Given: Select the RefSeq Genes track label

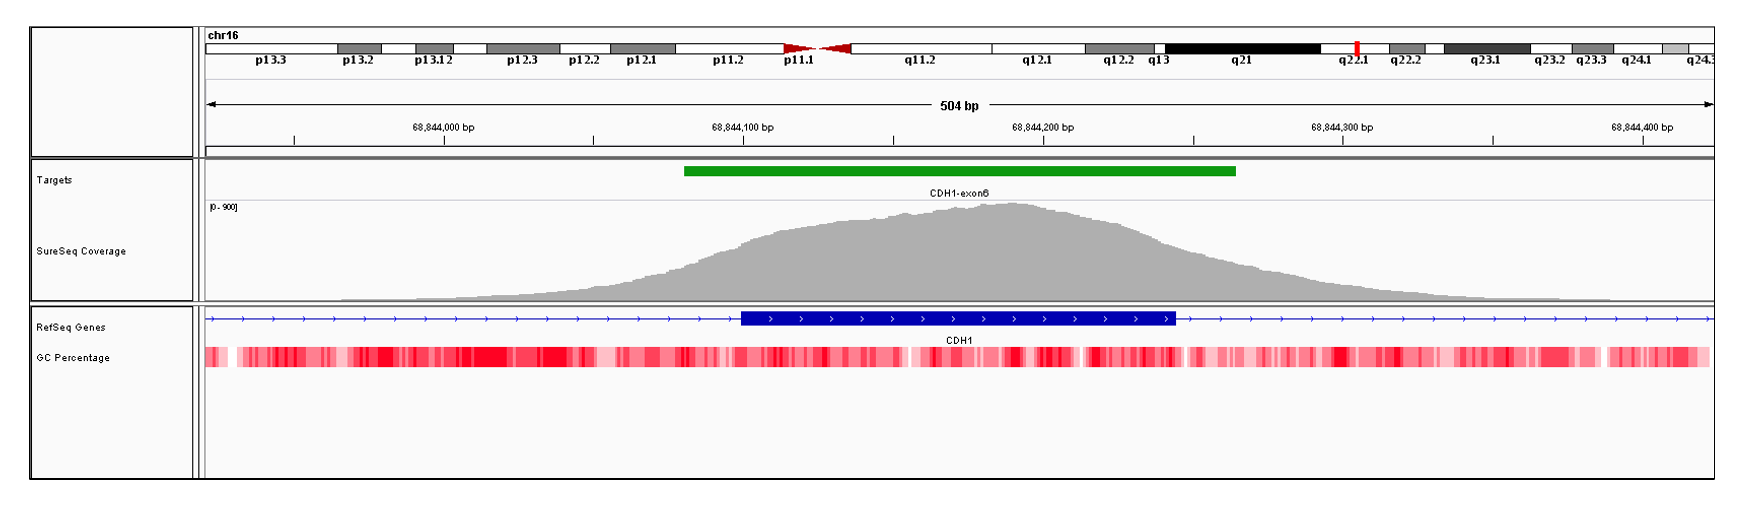Looking at the screenshot, I should click(71, 327).
